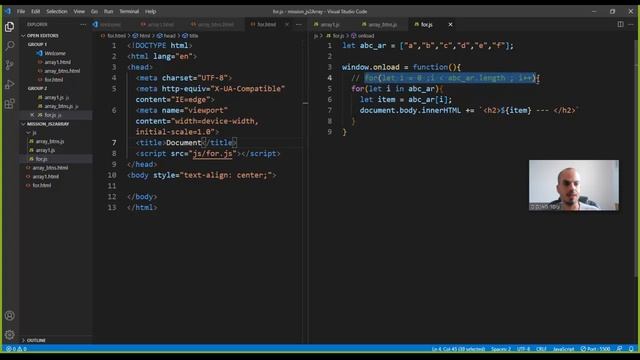
Task: Open the Explorer view in activity bar
Action: (9, 27)
